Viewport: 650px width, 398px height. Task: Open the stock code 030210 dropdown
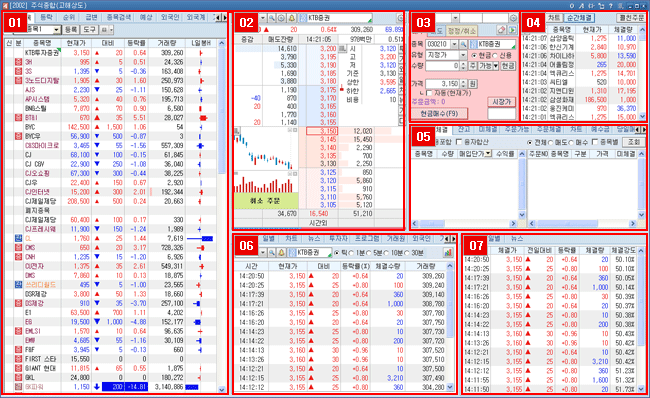pyautogui.click(x=455, y=44)
